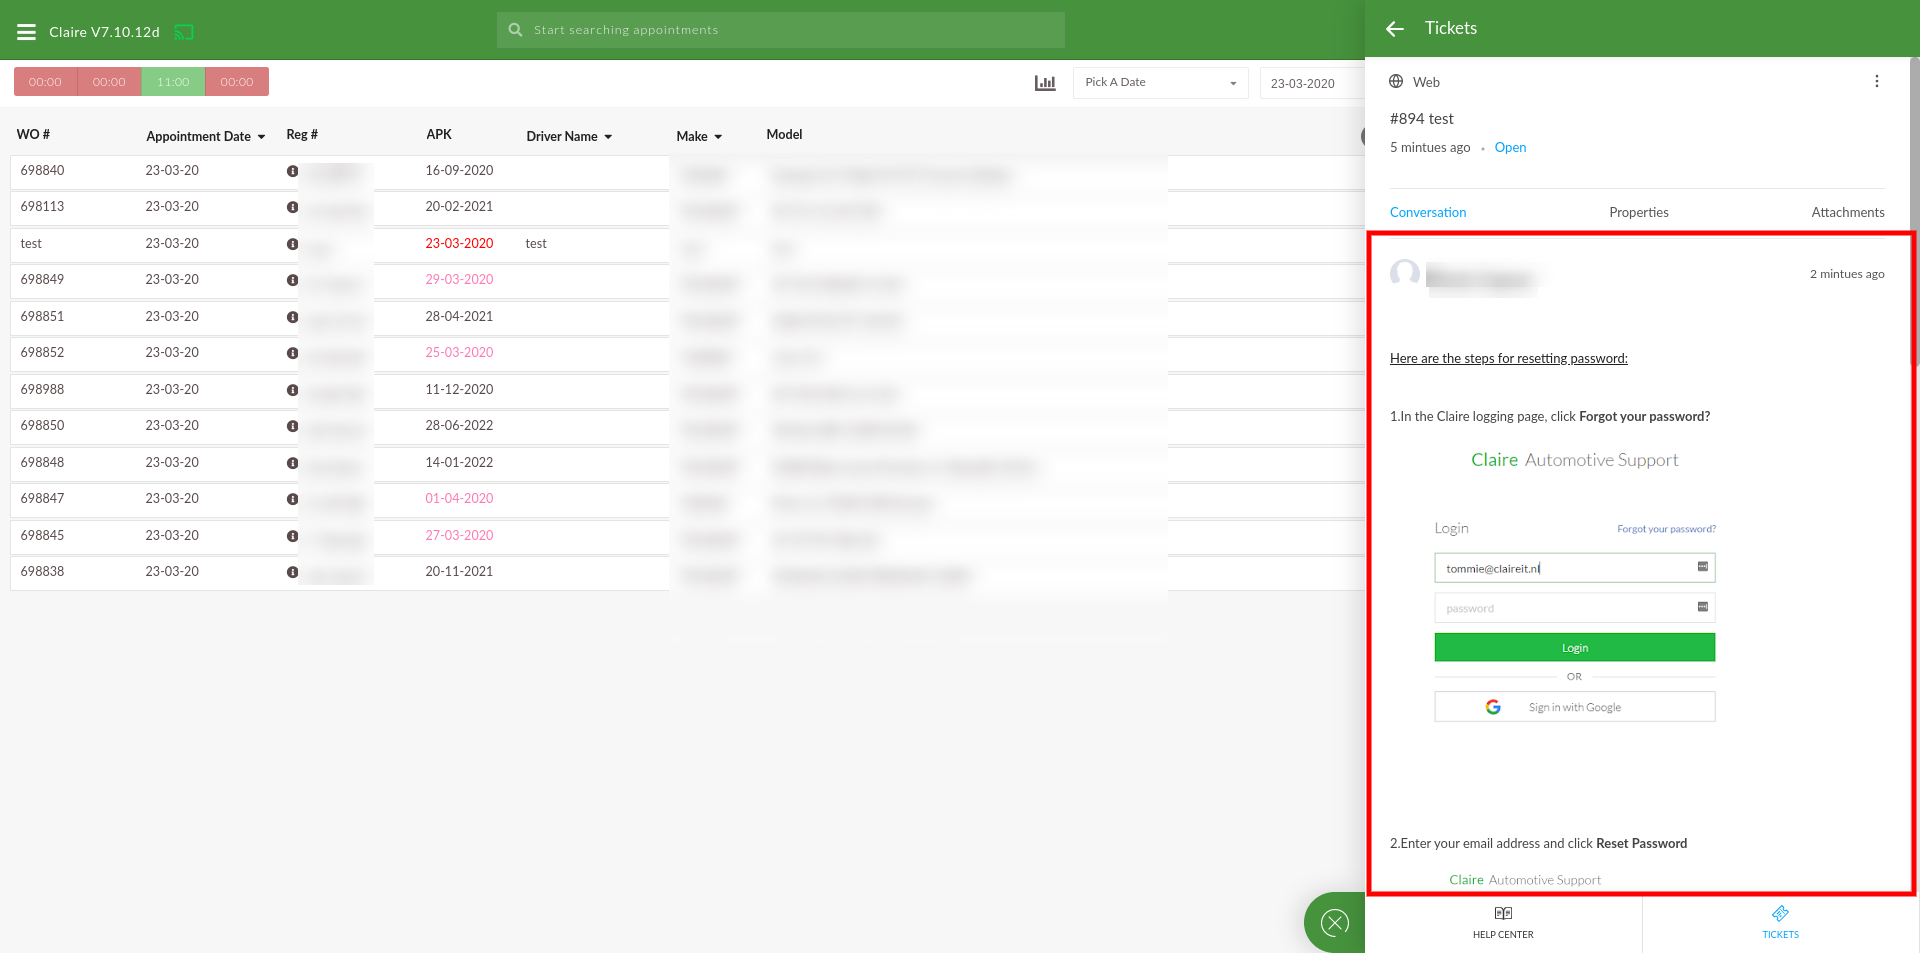Click the Reg # column header
This screenshot has width=1920, height=953.
[x=301, y=134]
